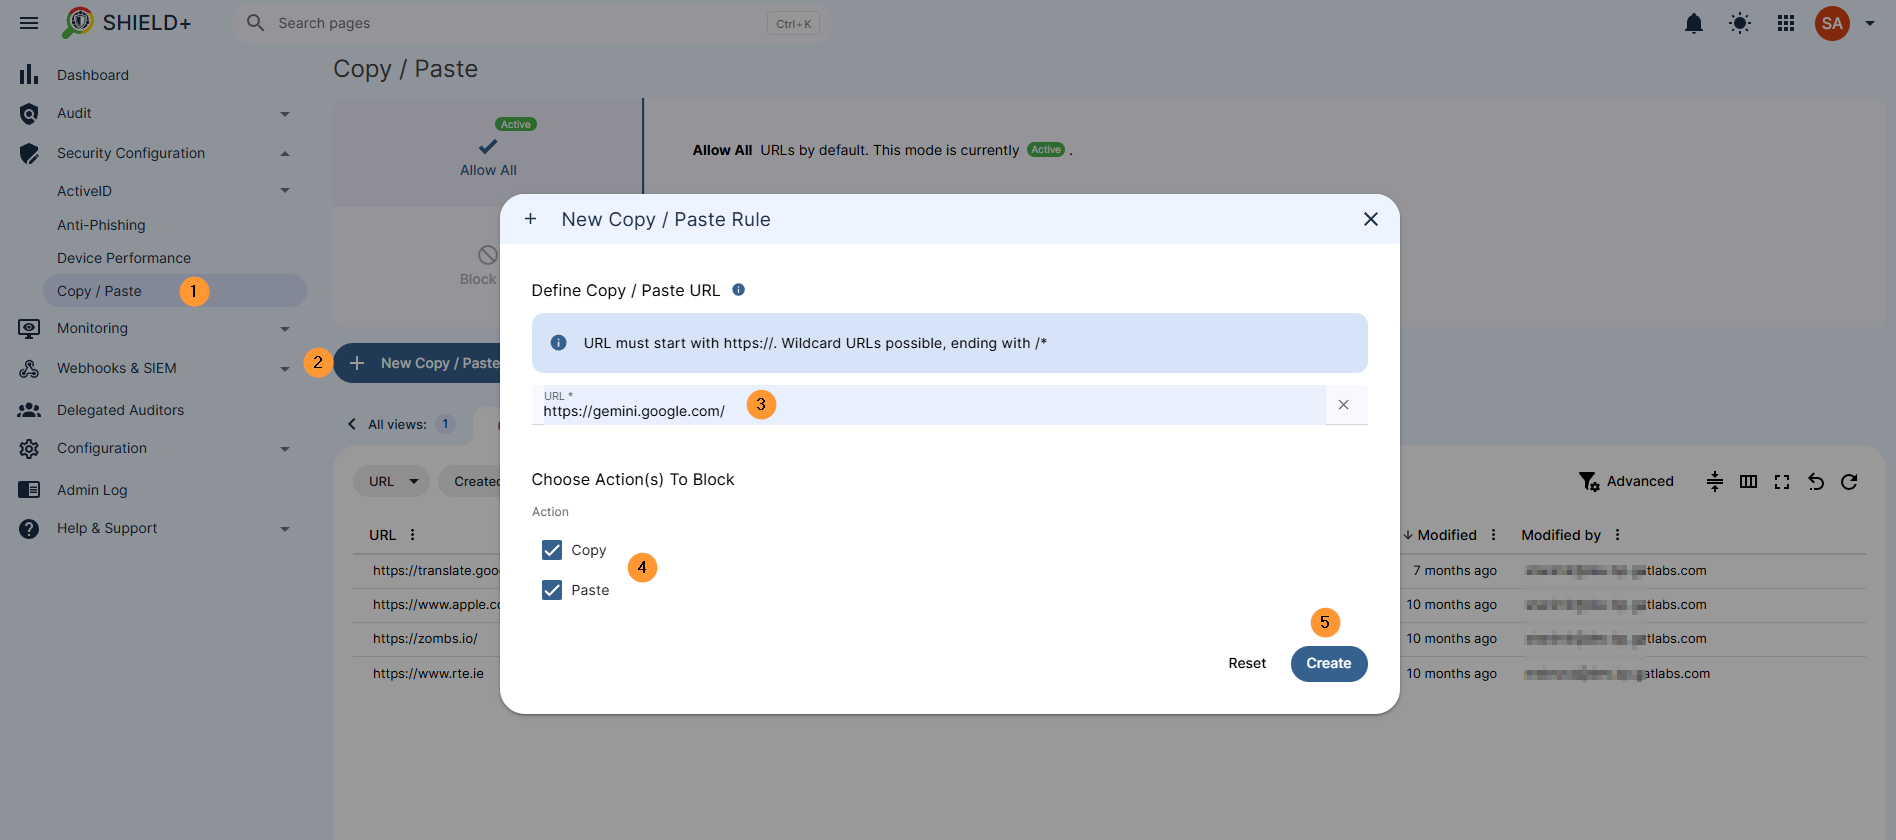Expand the Configuration section
1896x840 pixels.
tap(285, 449)
